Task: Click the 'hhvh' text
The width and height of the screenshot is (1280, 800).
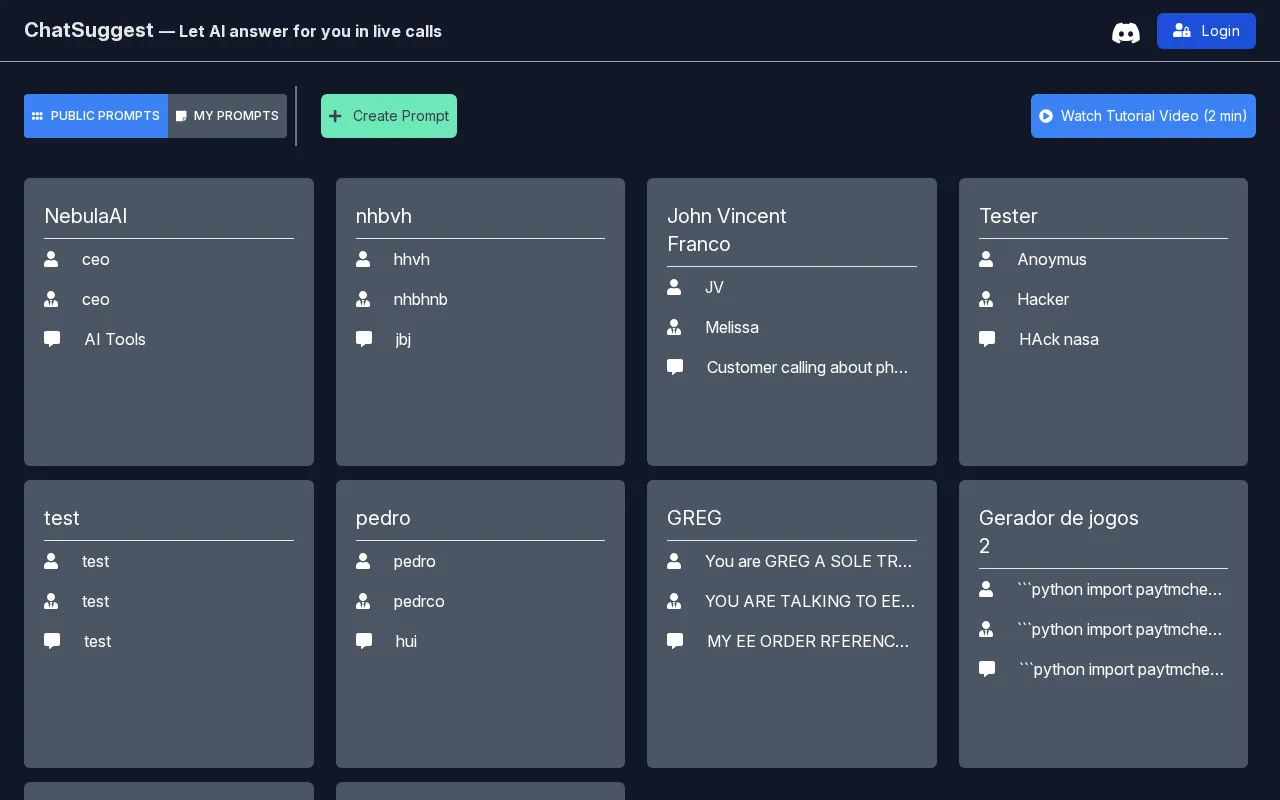Action: tap(412, 259)
